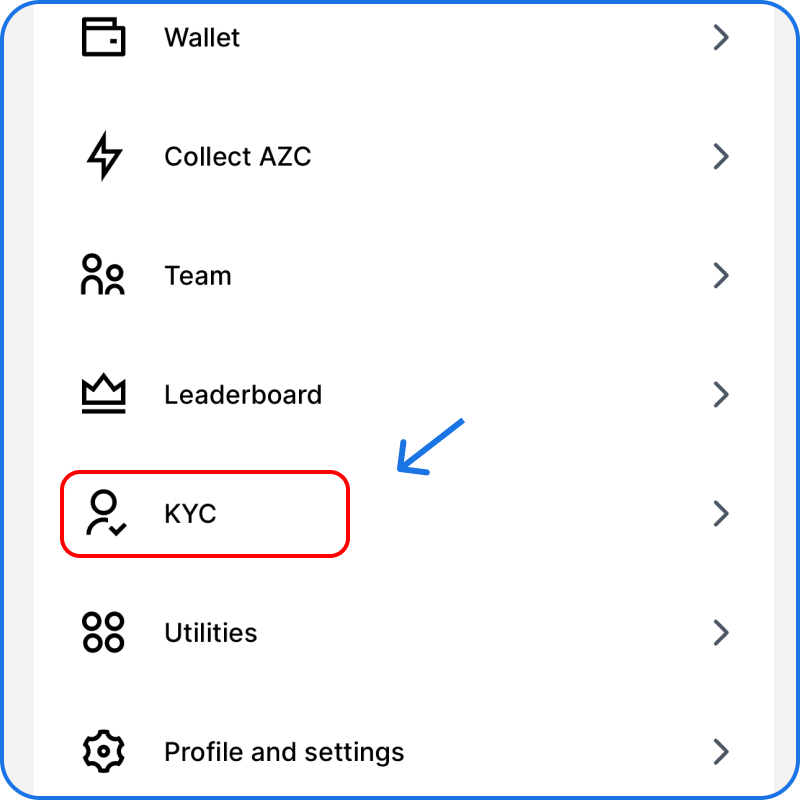Click the four-circles Utilities icon
Screen dimensions: 800x800
[103, 633]
